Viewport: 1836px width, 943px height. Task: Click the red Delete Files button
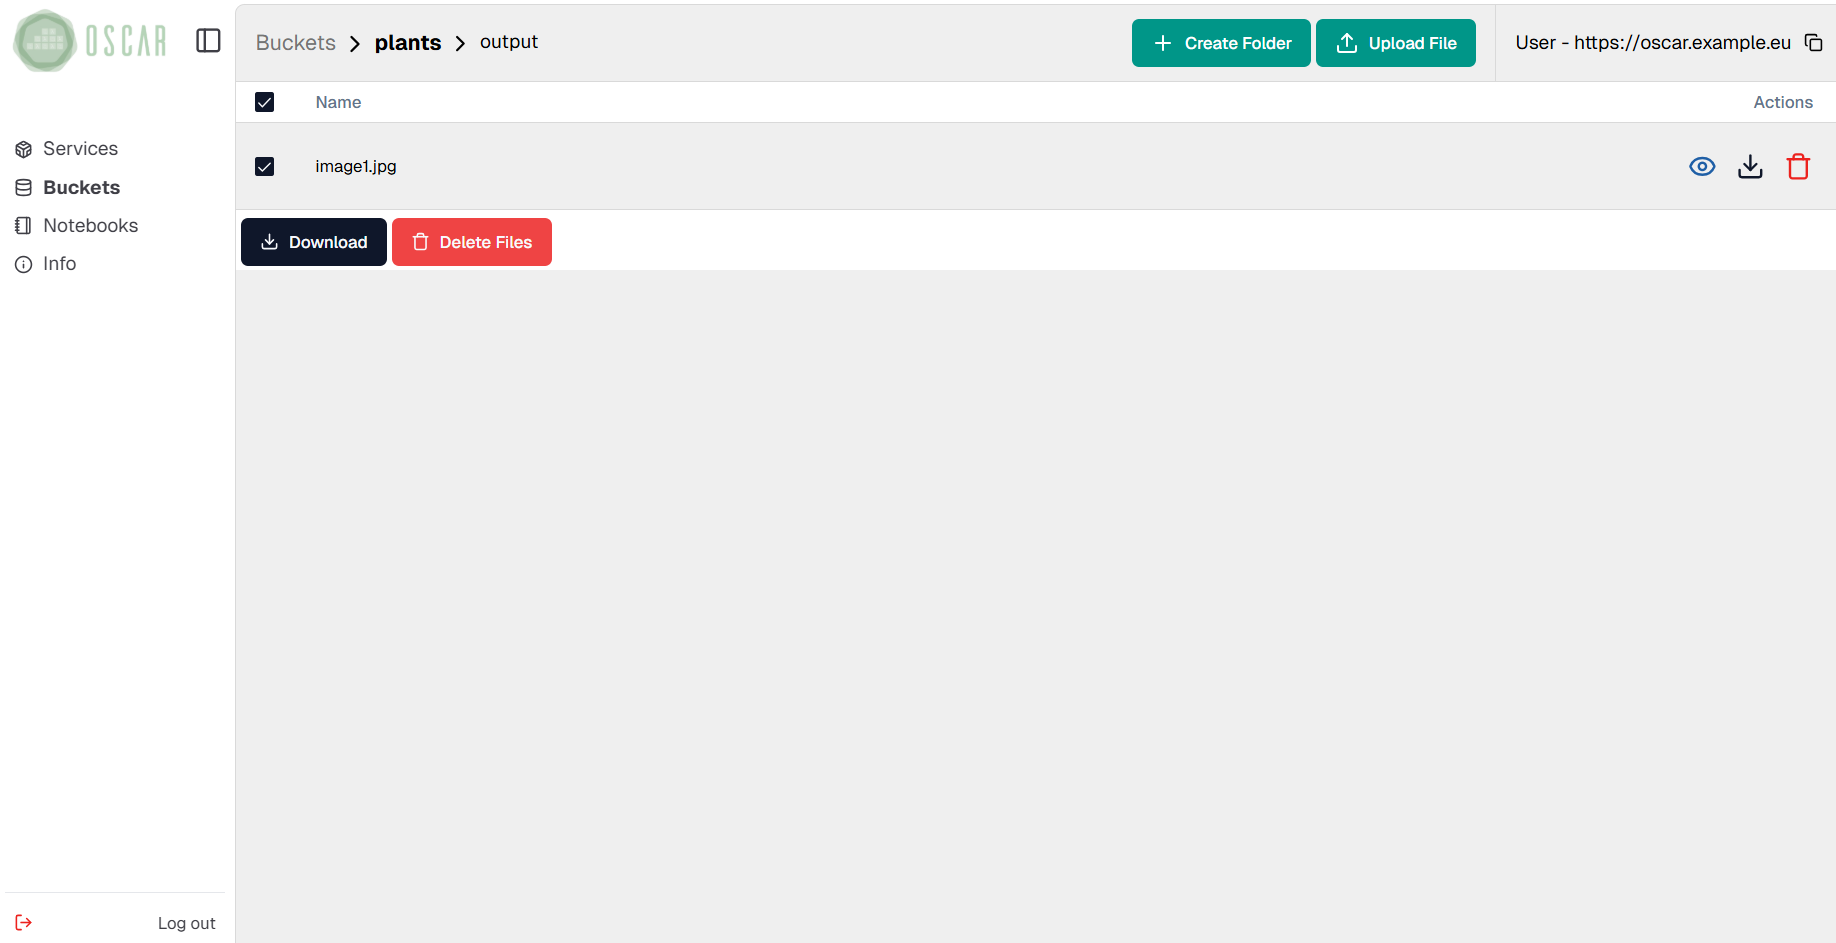pos(471,242)
